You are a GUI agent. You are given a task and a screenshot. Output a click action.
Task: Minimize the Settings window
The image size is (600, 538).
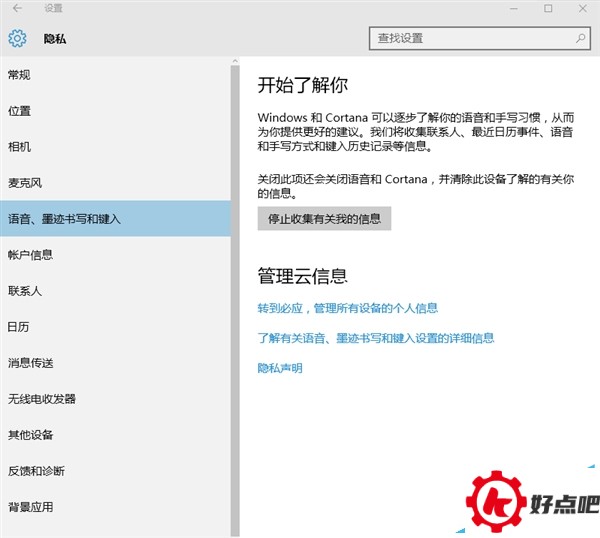click(x=514, y=8)
